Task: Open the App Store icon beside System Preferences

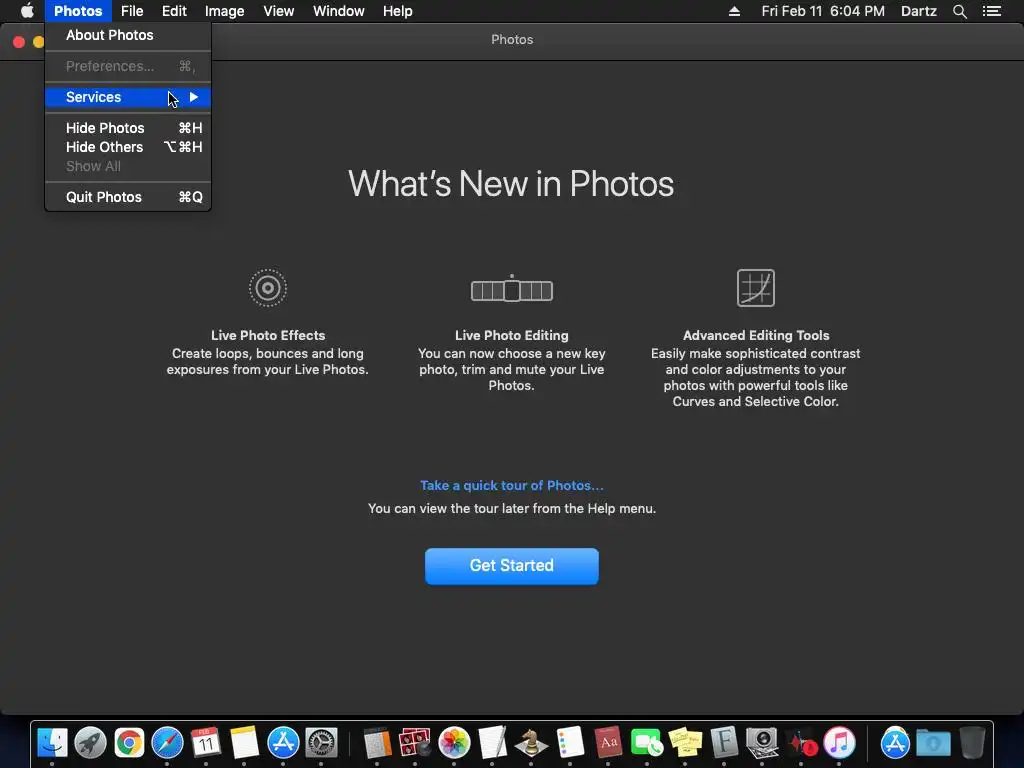Action: tap(283, 743)
